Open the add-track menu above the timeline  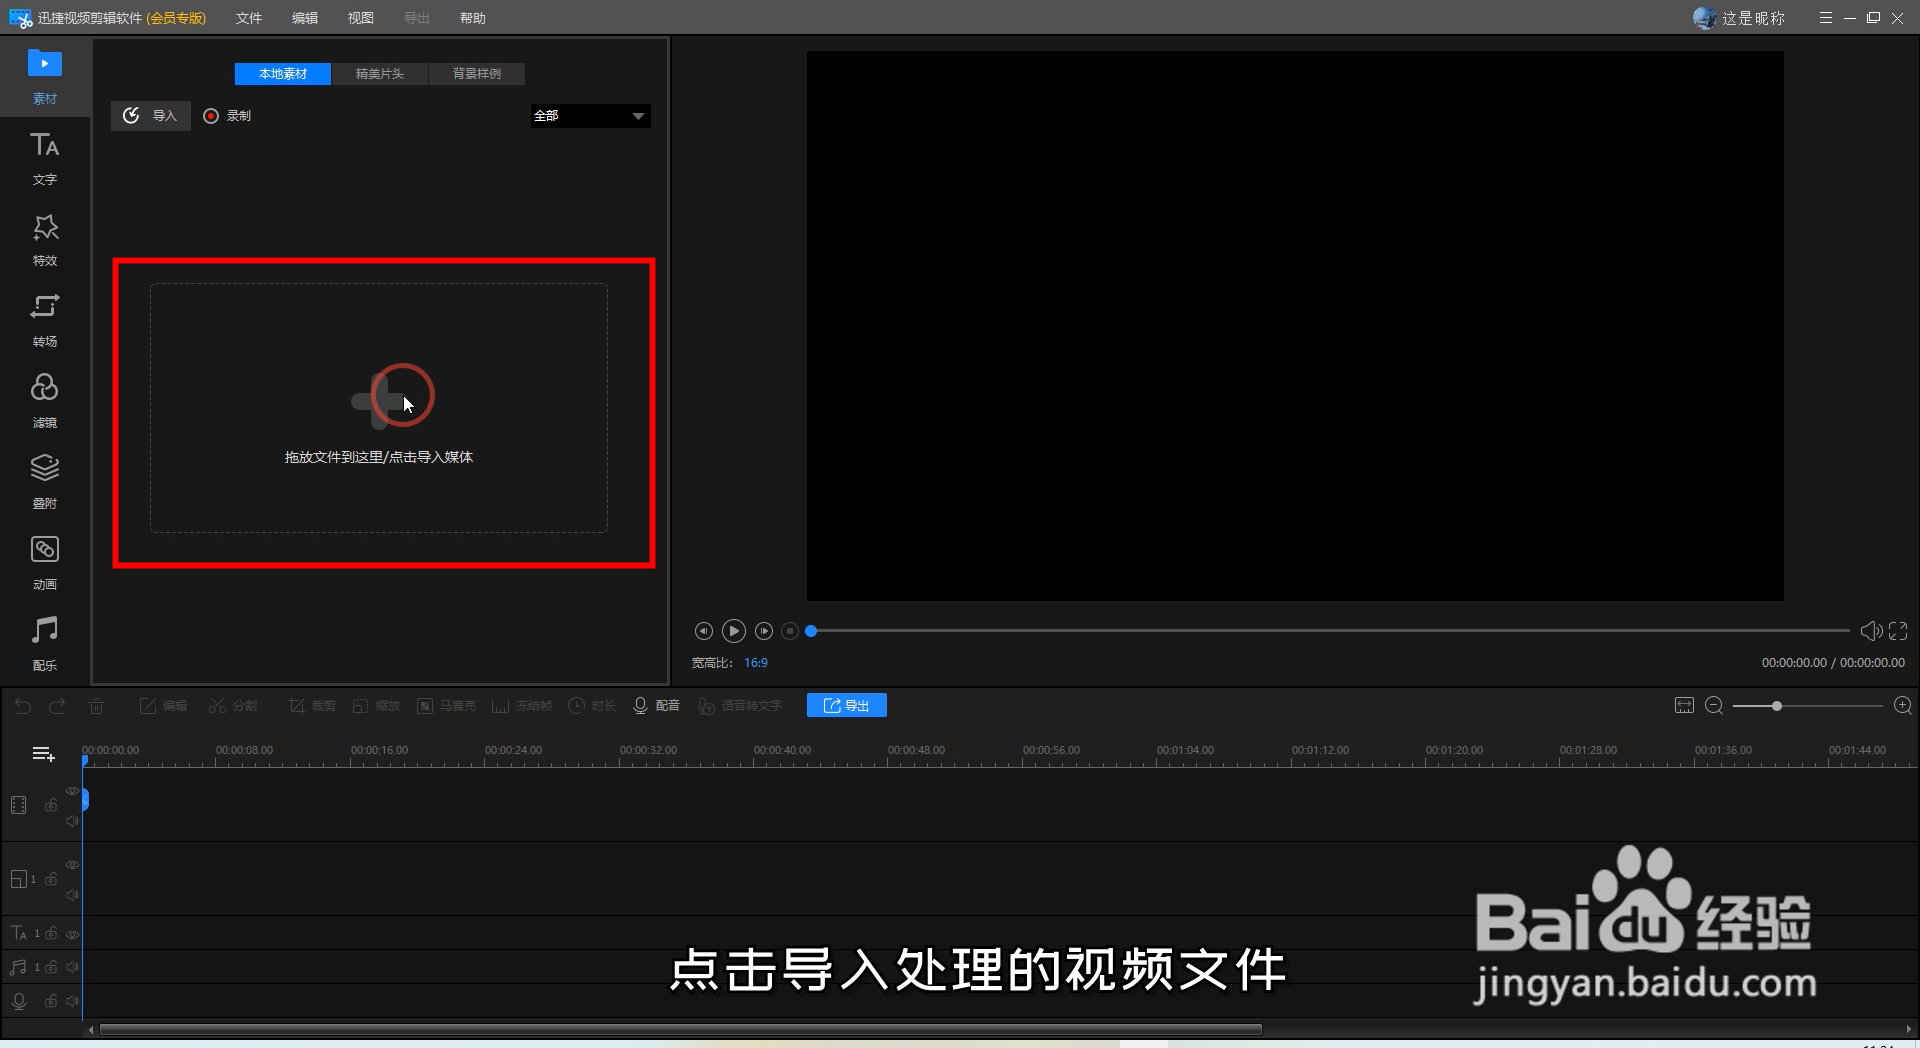[x=42, y=753]
